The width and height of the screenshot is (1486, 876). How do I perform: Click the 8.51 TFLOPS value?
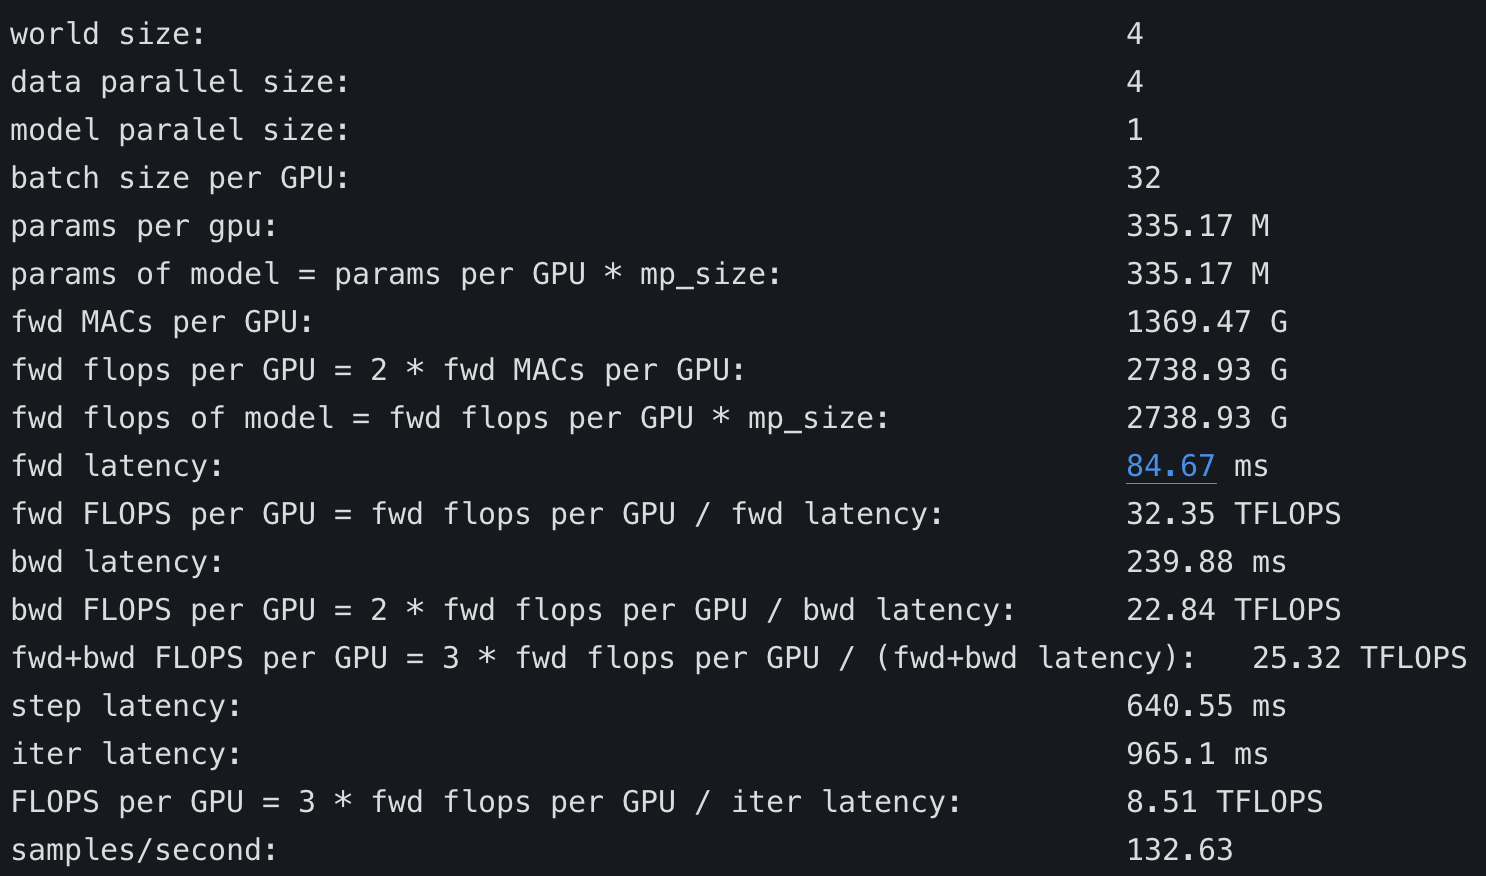[1225, 802]
